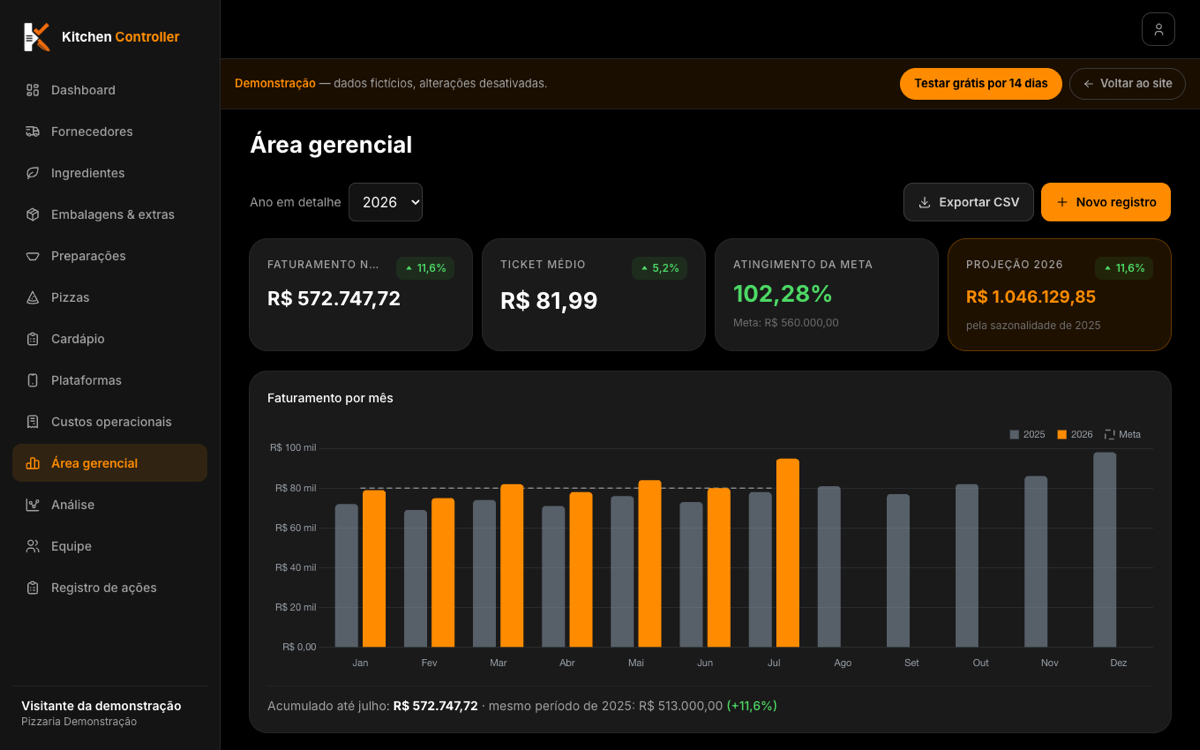Image resolution: width=1200 pixels, height=750 pixels.
Task: Click the 2026 orange legend swatch
Action: (x=1062, y=435)
